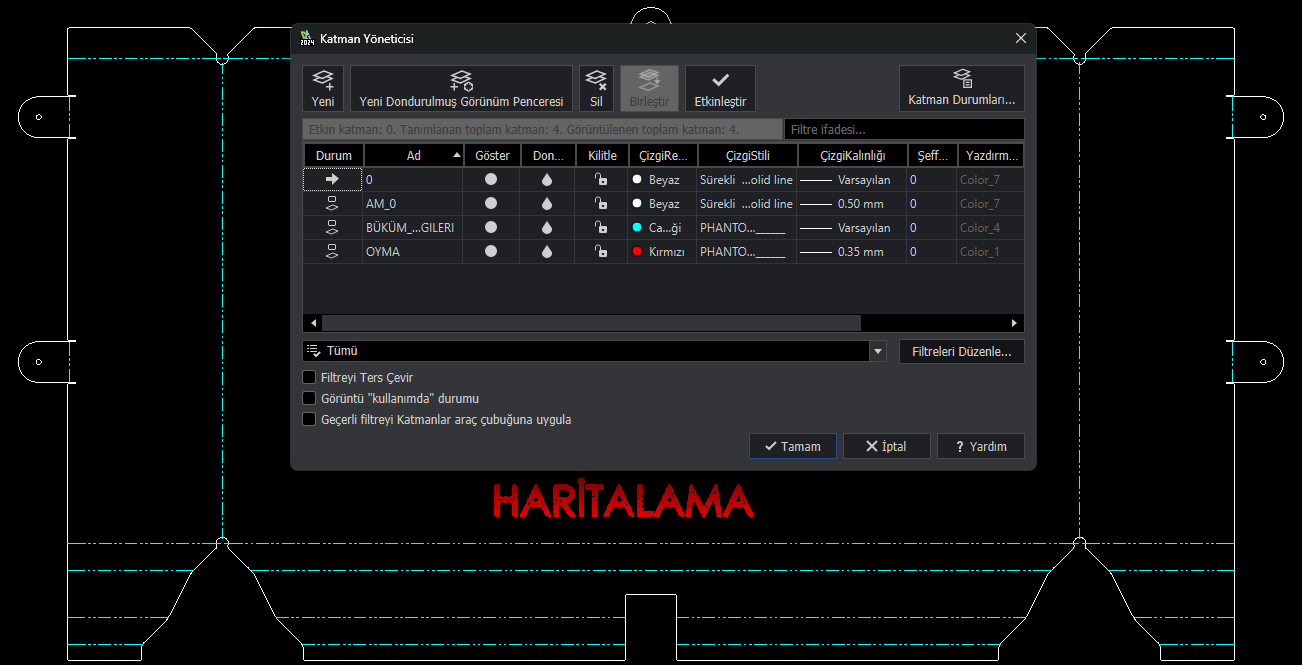Click the red Kırmızı color swatch of OYMA
The width and height of the screenshot is (1302, 665).
click(x=637, y=252)
